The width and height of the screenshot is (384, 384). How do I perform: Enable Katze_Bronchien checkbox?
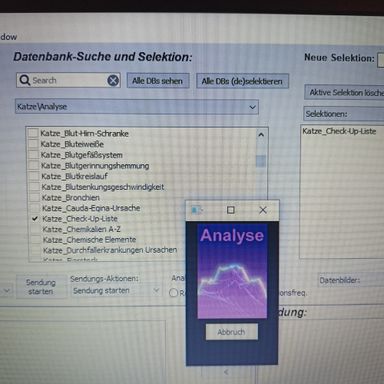34,197
